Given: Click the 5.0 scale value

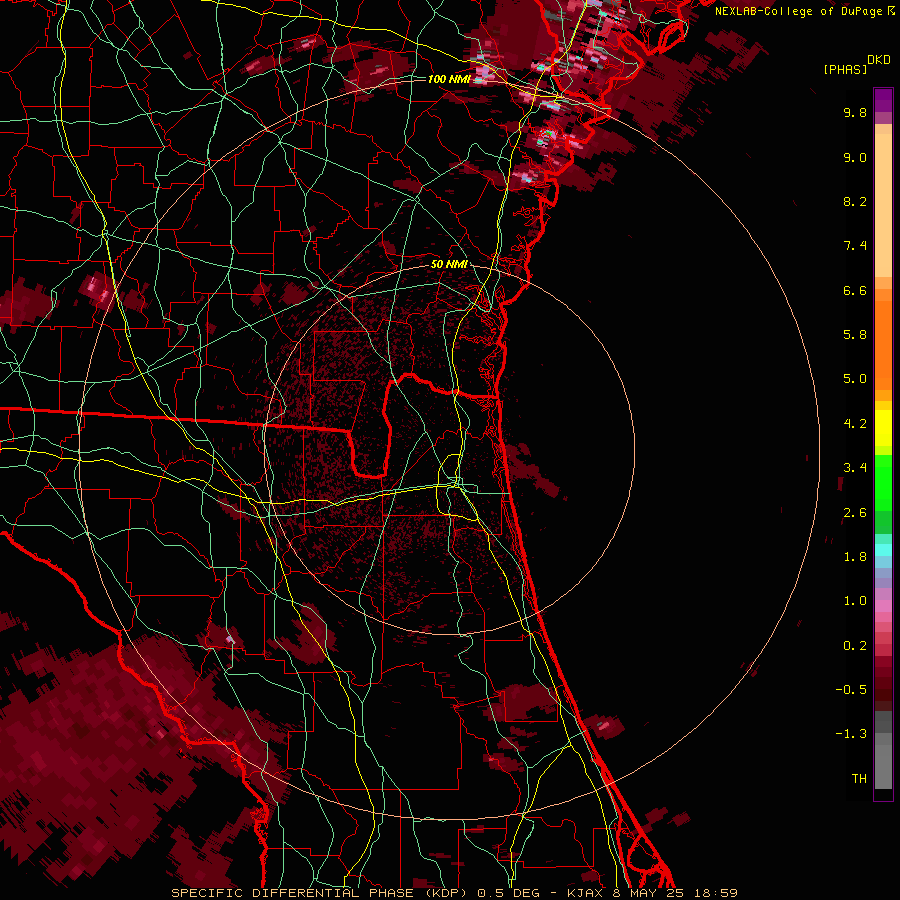Looking at the screenshot, I should coord(855,379).
